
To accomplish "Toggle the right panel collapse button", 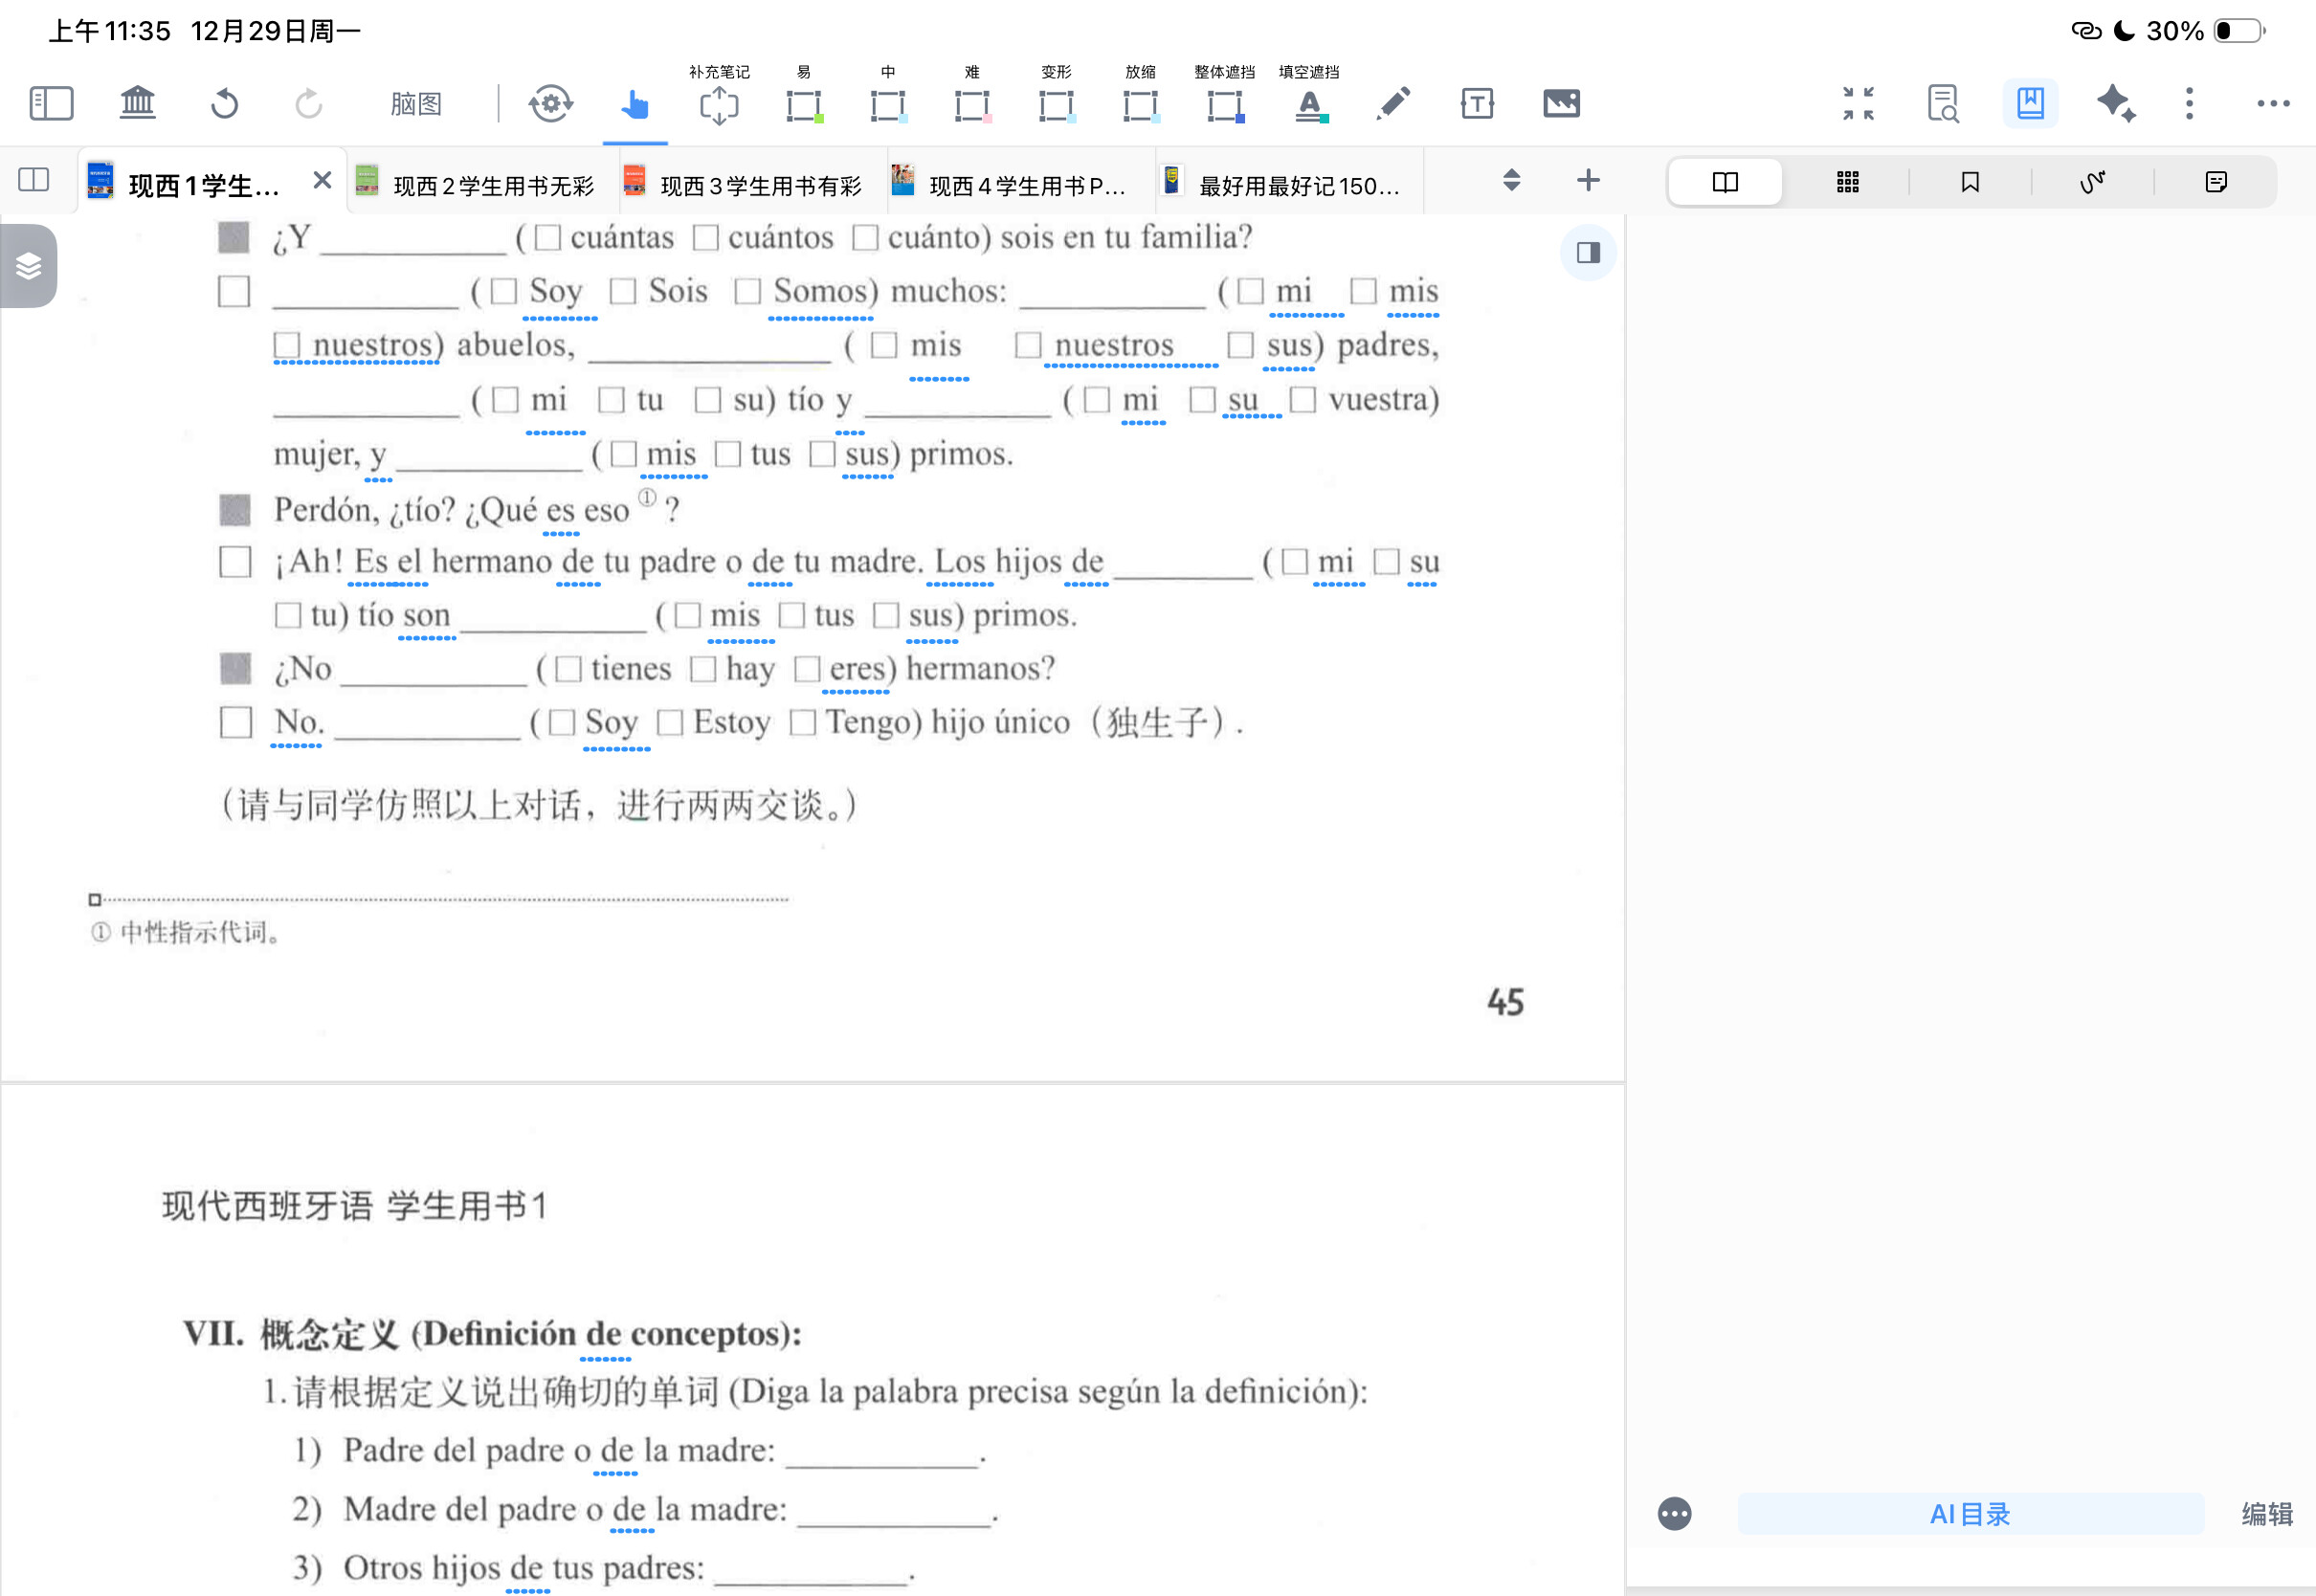I will (1588, 253).
